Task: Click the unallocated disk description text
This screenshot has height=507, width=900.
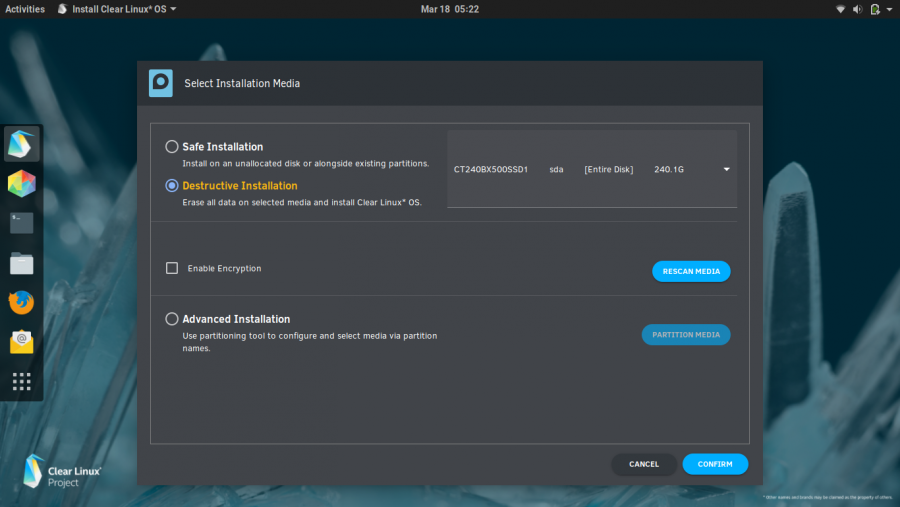Action: 305,163
